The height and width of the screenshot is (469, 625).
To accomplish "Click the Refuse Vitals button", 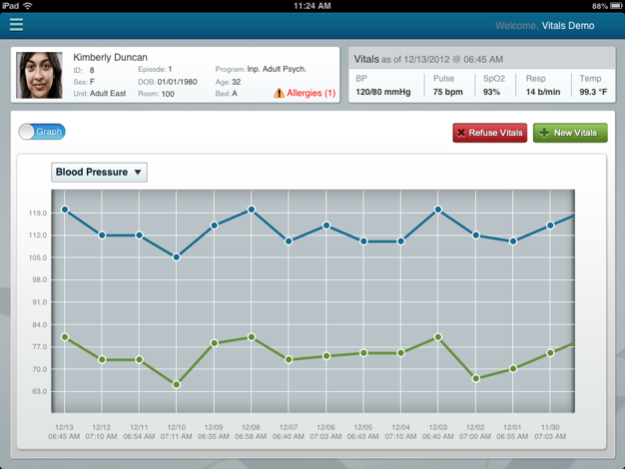I will coord(490,133).
